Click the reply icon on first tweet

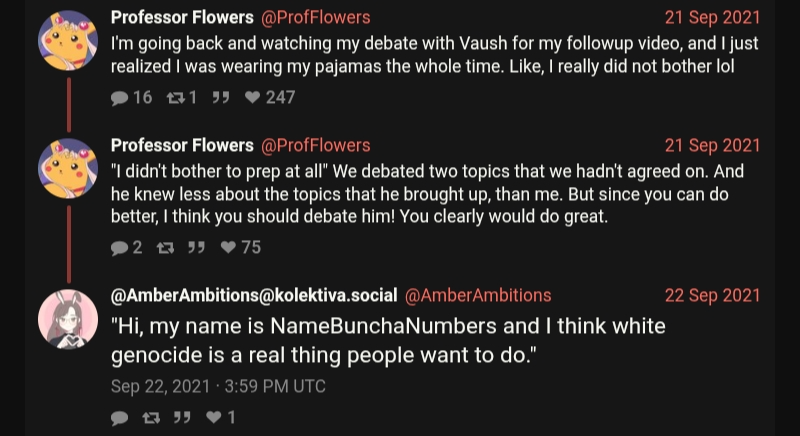click(x=120, y=98)
